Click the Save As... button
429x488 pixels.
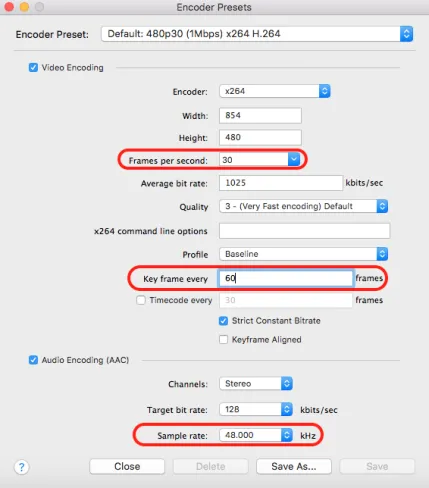(294, 466)
